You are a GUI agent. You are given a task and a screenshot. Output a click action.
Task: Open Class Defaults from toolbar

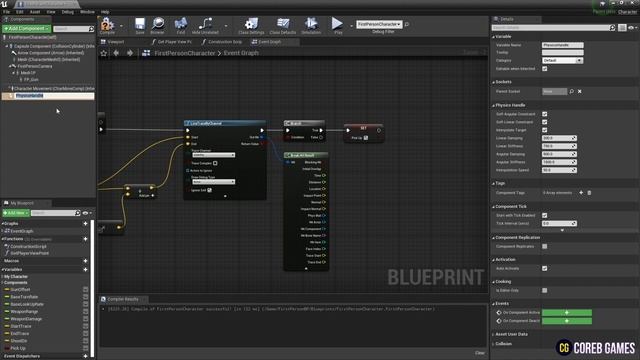(282, 25)
